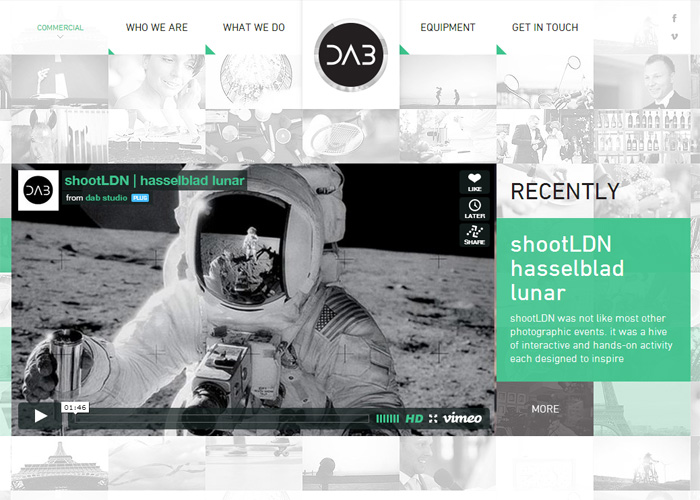Image resolution: width=700 pixels, height=500 pixels.
Task: Open the disco ball thumbnail
Action: [x=254, y=81]
